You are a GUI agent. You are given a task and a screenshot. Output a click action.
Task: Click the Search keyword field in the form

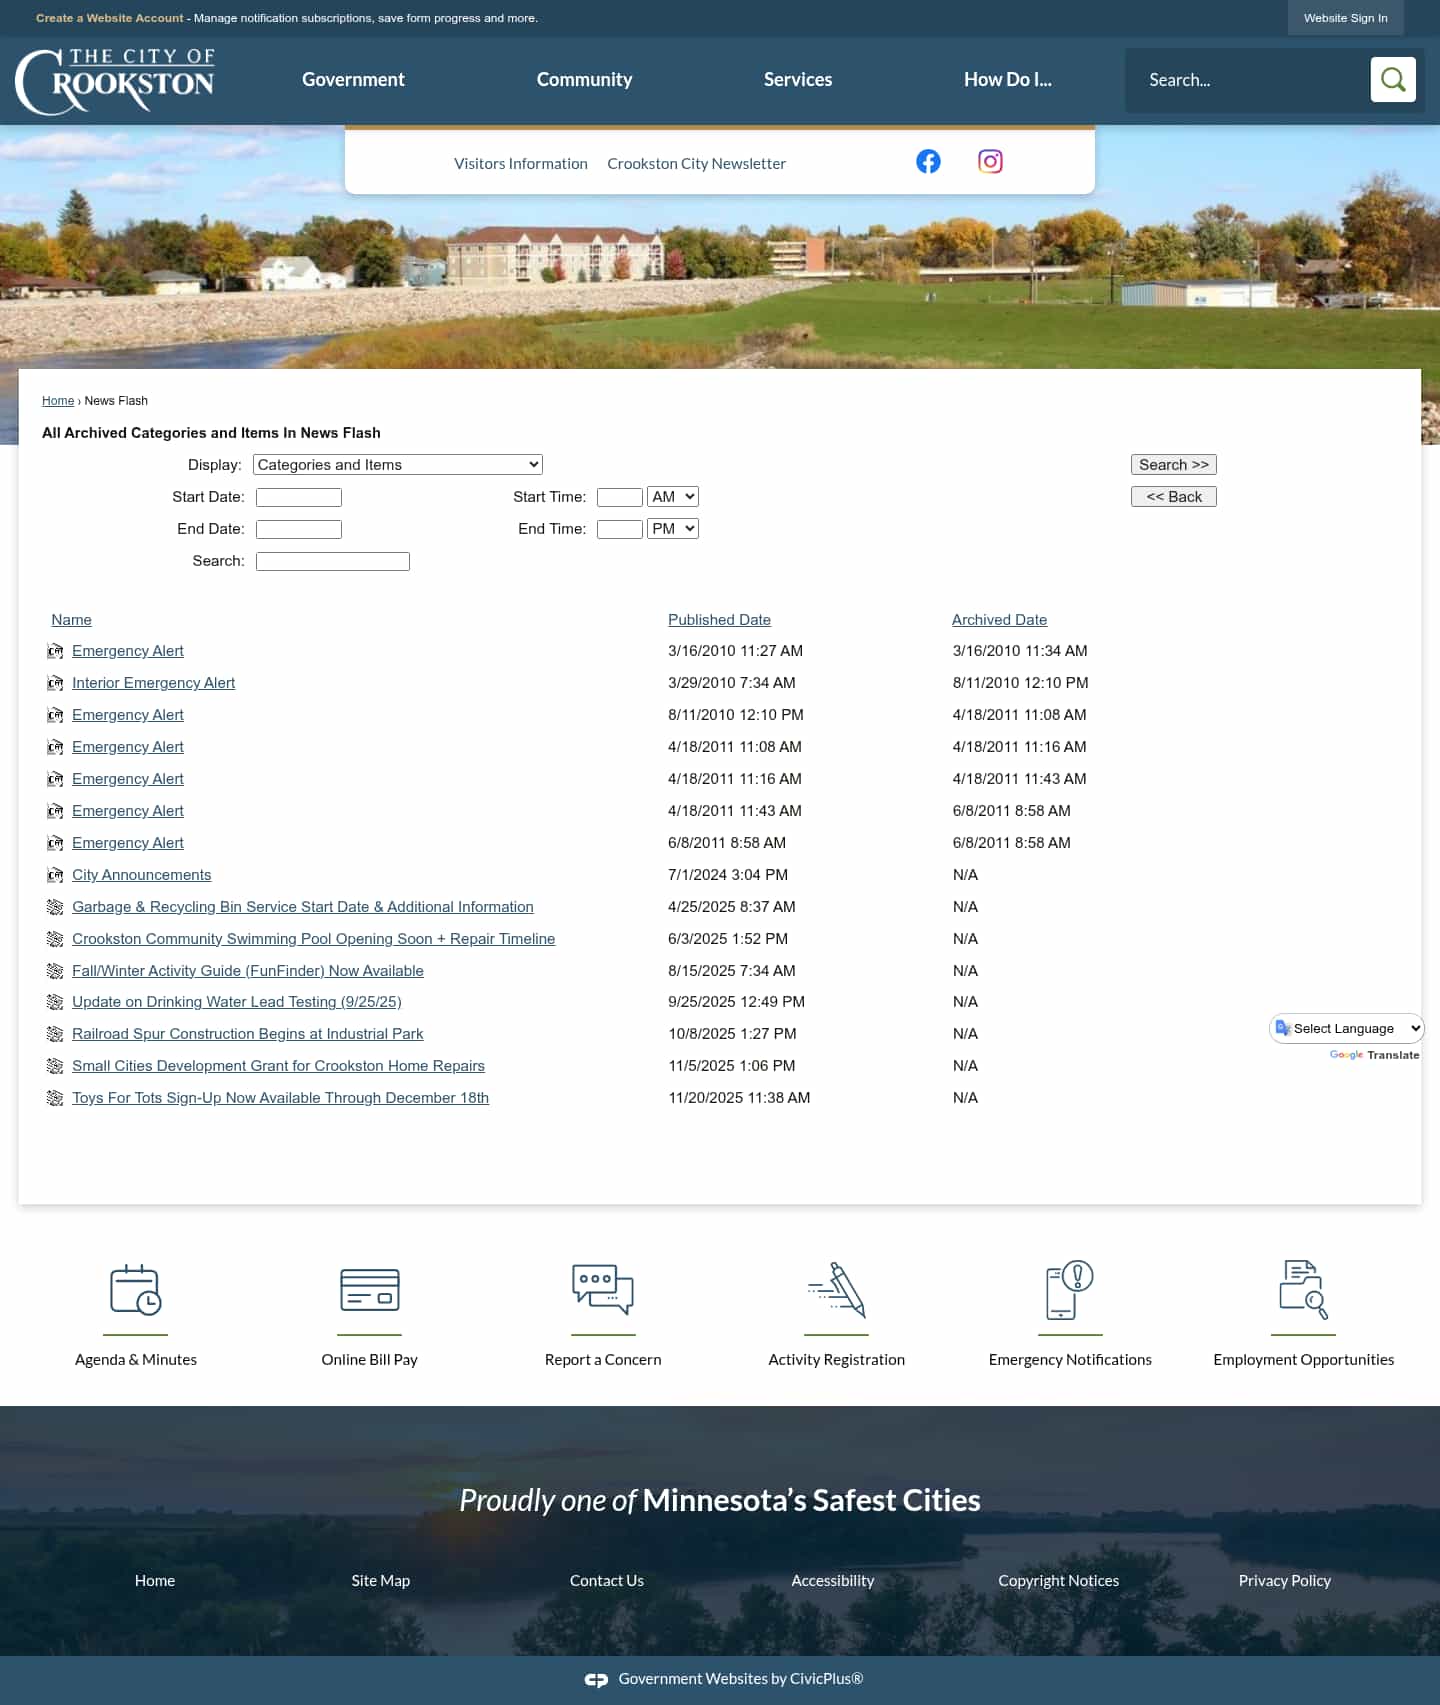(333, 561)
